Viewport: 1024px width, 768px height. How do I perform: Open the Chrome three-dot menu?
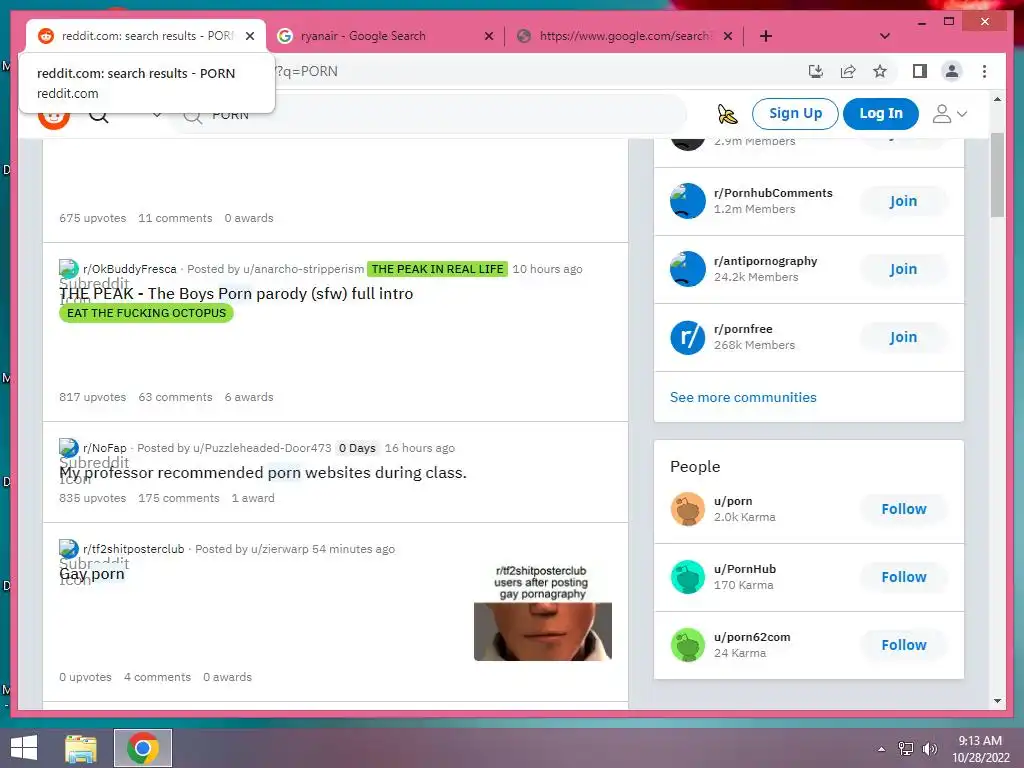[x=984, y=71]
